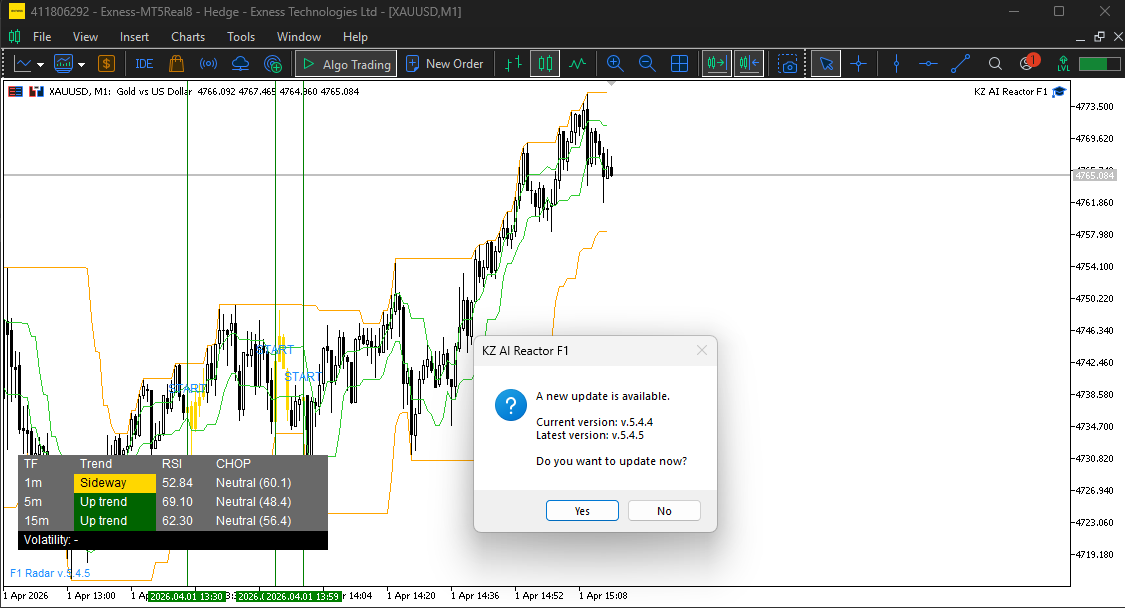This screenshot has width=1125, height=608.
Task: Expand the indicators list dropdown arrow
Action: (82, 65)
